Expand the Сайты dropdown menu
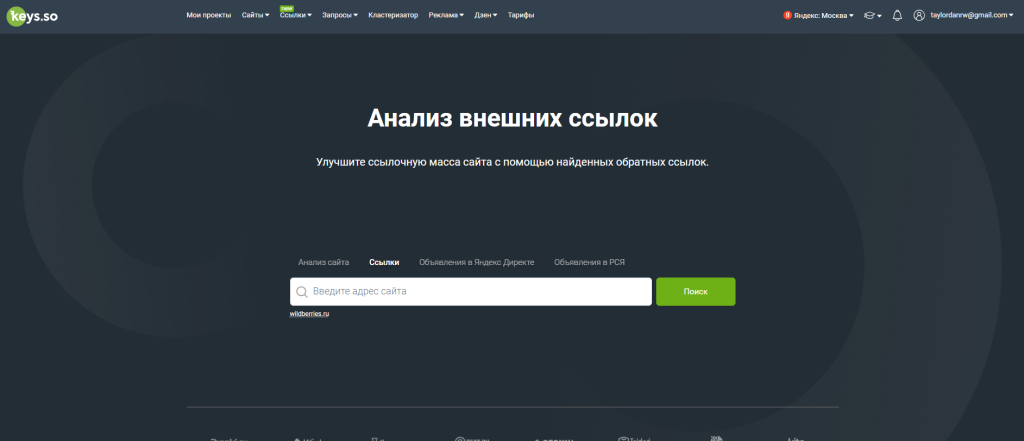 255,15
